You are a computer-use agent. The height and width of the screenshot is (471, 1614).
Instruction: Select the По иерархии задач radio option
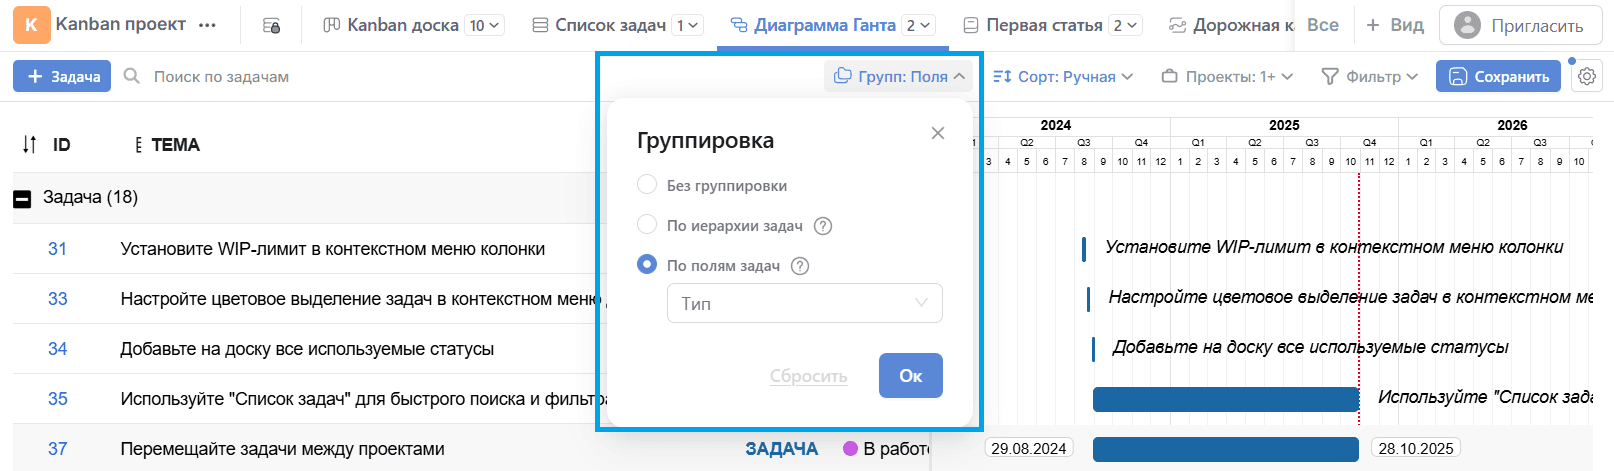(x=647, y=225)
